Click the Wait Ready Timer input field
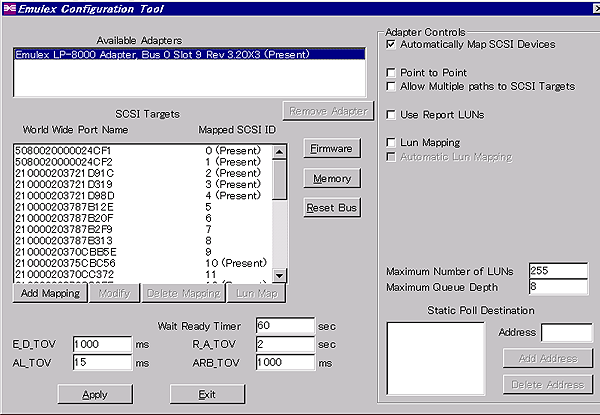Image resolution: width=600 pixels, height=415 pixels. [x=285, y=325]
